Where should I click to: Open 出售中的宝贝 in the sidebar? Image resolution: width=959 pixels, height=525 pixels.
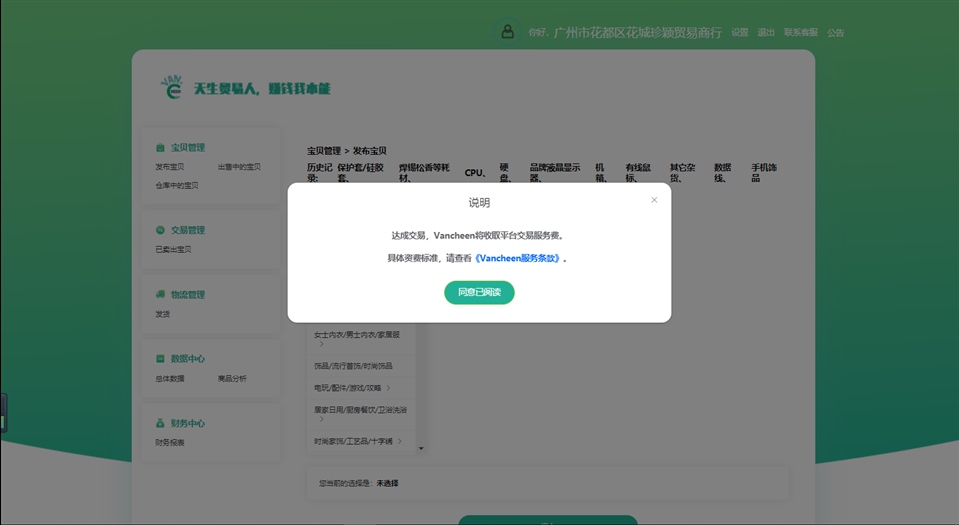click(239, 166)
